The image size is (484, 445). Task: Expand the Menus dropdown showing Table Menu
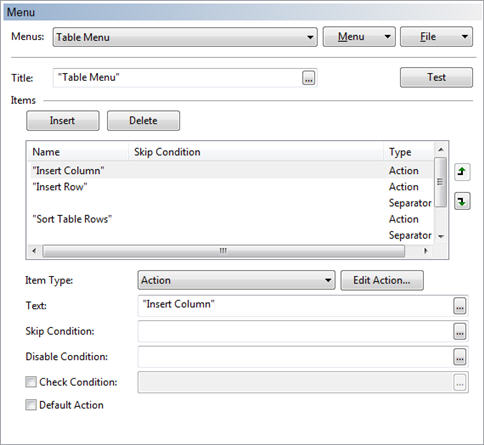point(185,37)
